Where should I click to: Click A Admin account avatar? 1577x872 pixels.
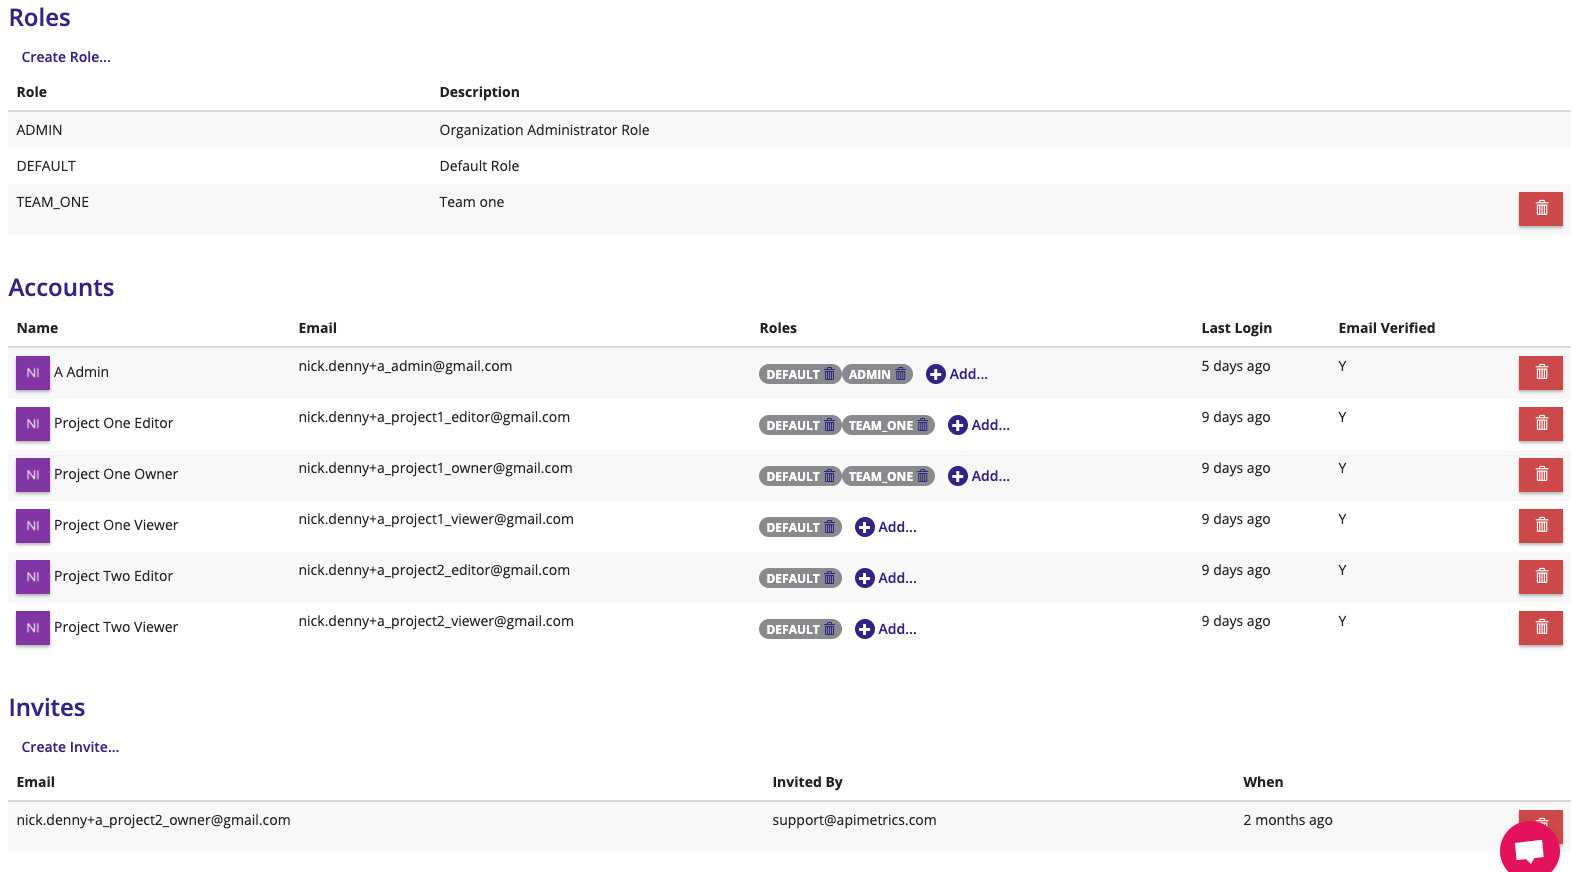coord(33,372)
